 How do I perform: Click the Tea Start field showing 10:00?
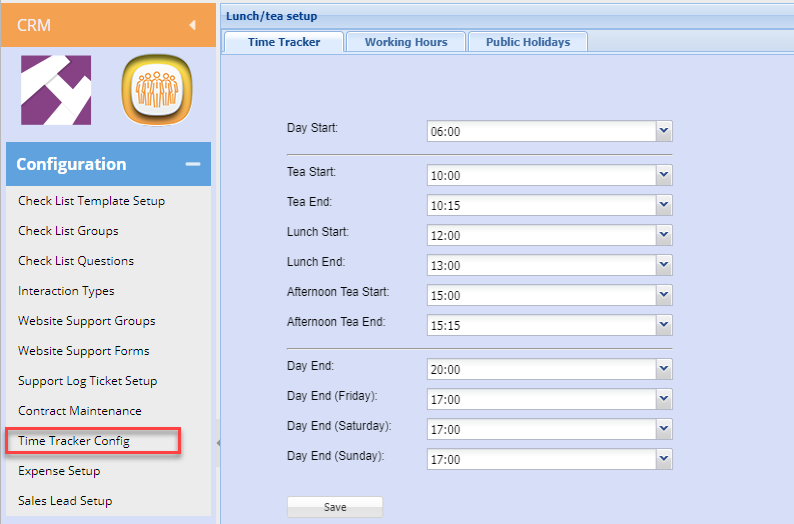tap(542, 175)
